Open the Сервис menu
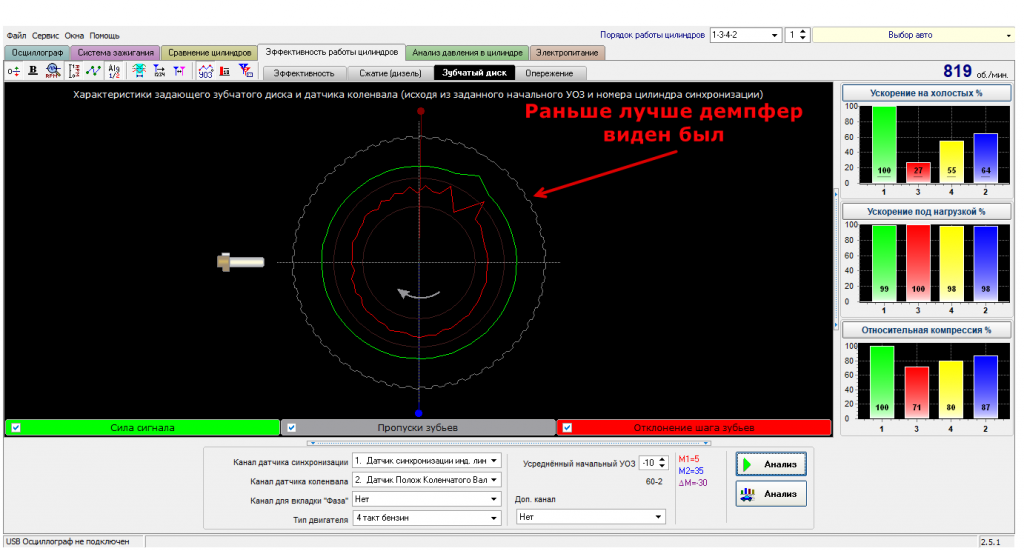This screenshot has width=1024, height=551. [45, 36]
